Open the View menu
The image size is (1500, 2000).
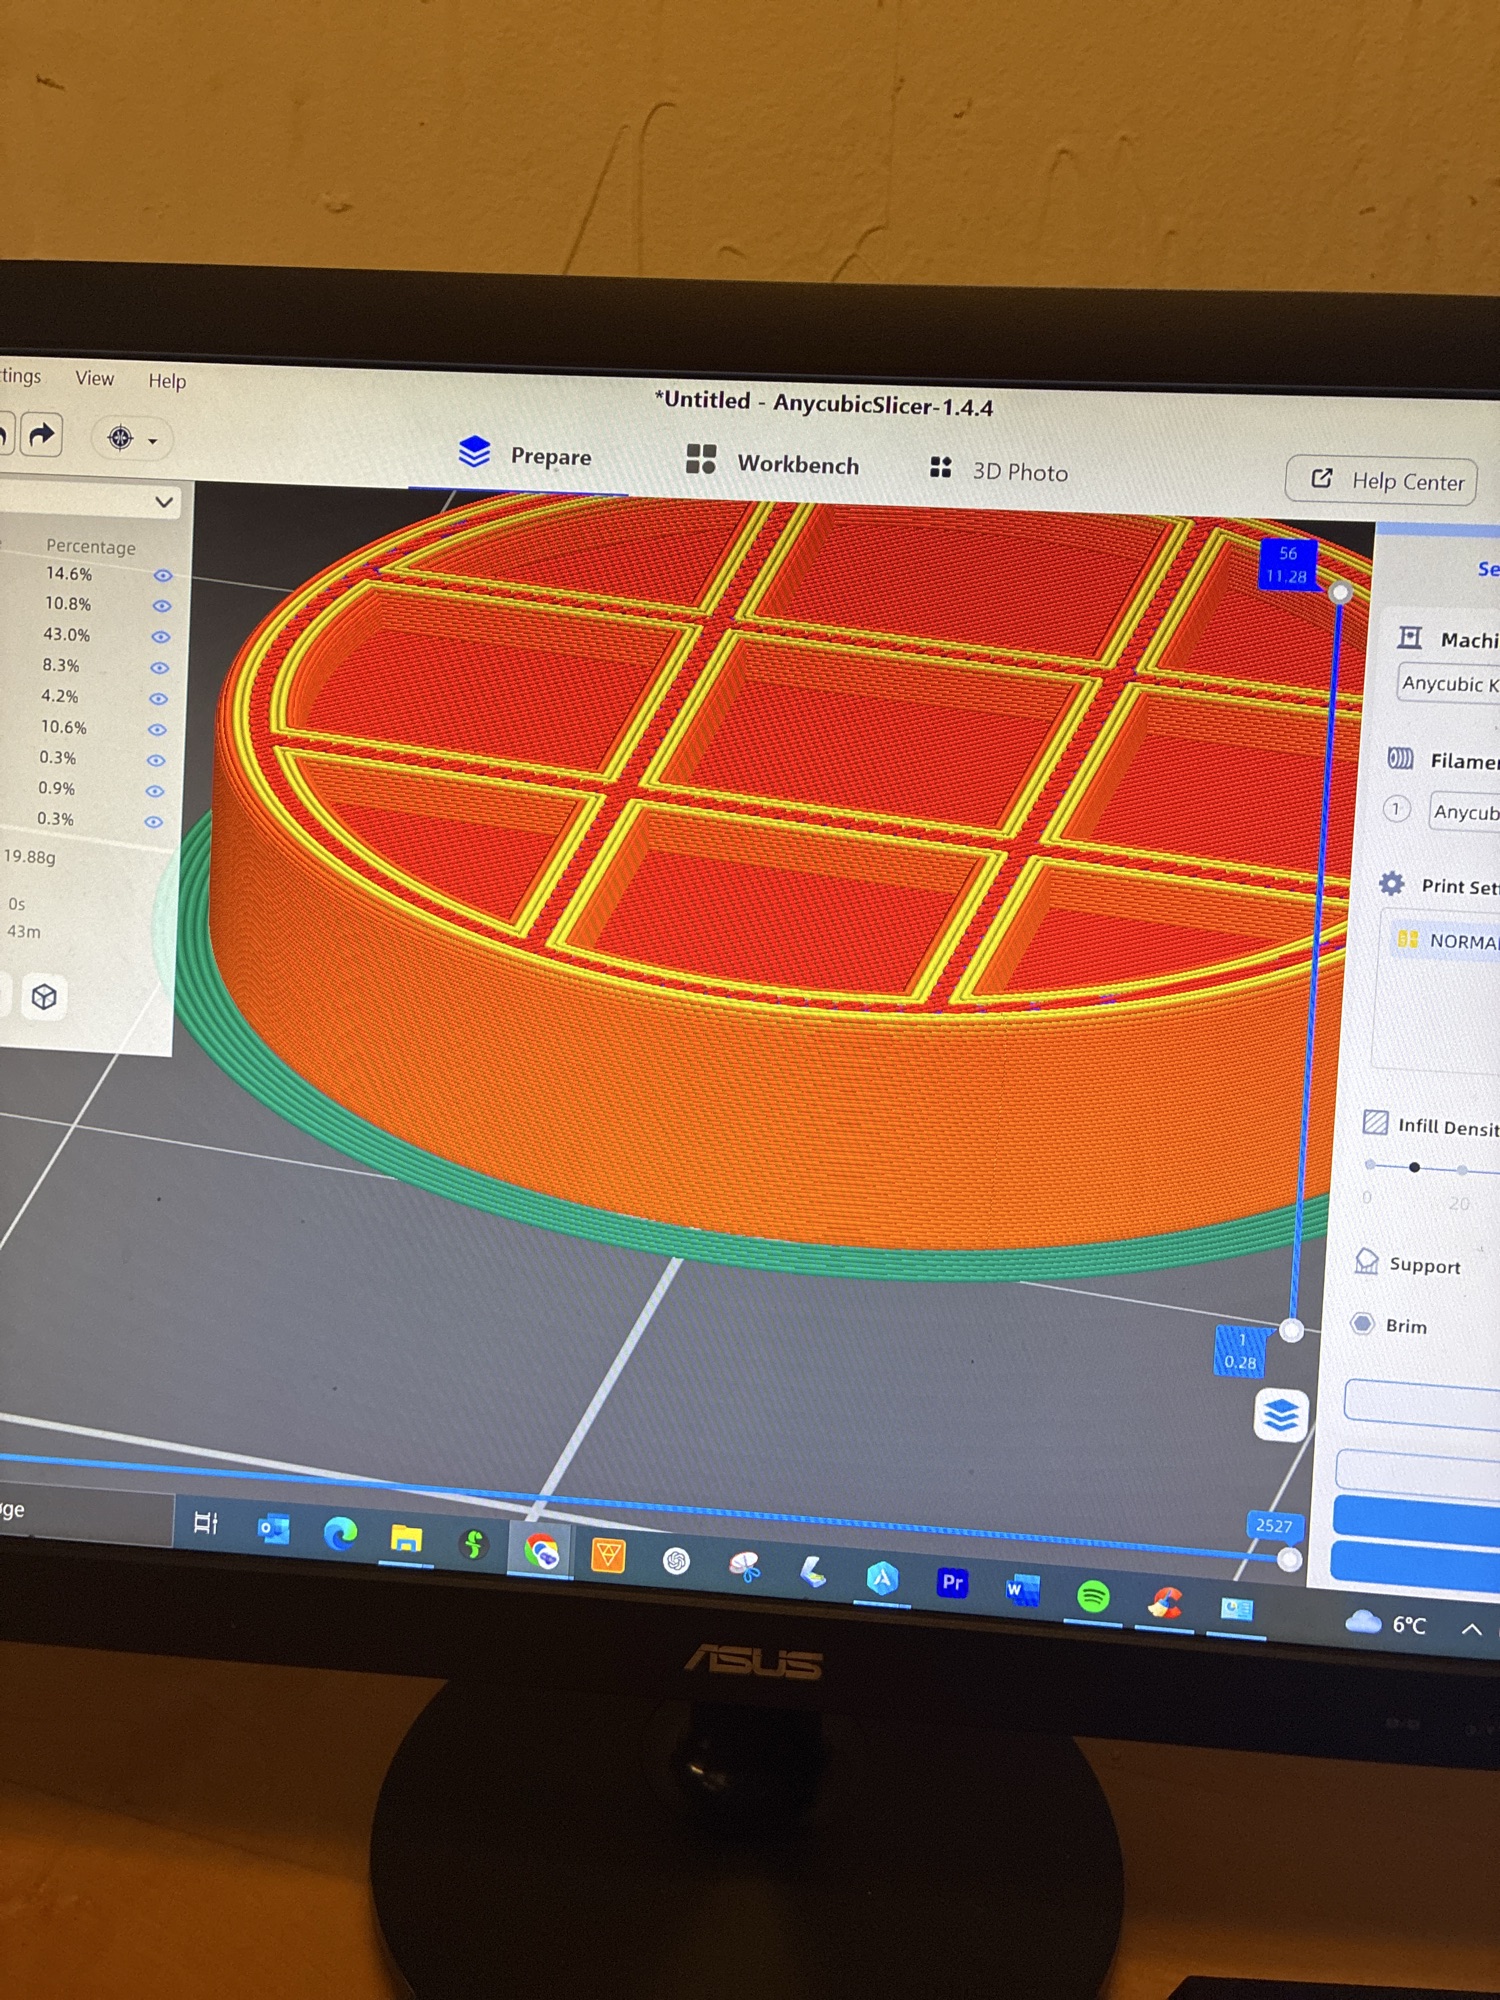point(94,379)
